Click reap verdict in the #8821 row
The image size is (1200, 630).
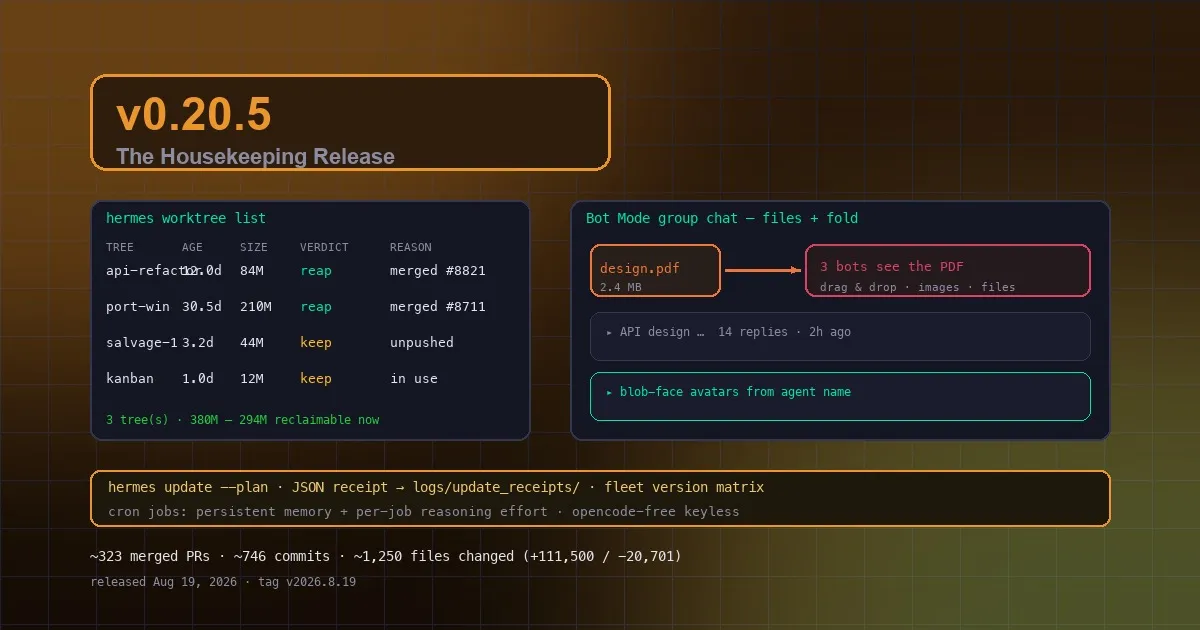(316, 271)
